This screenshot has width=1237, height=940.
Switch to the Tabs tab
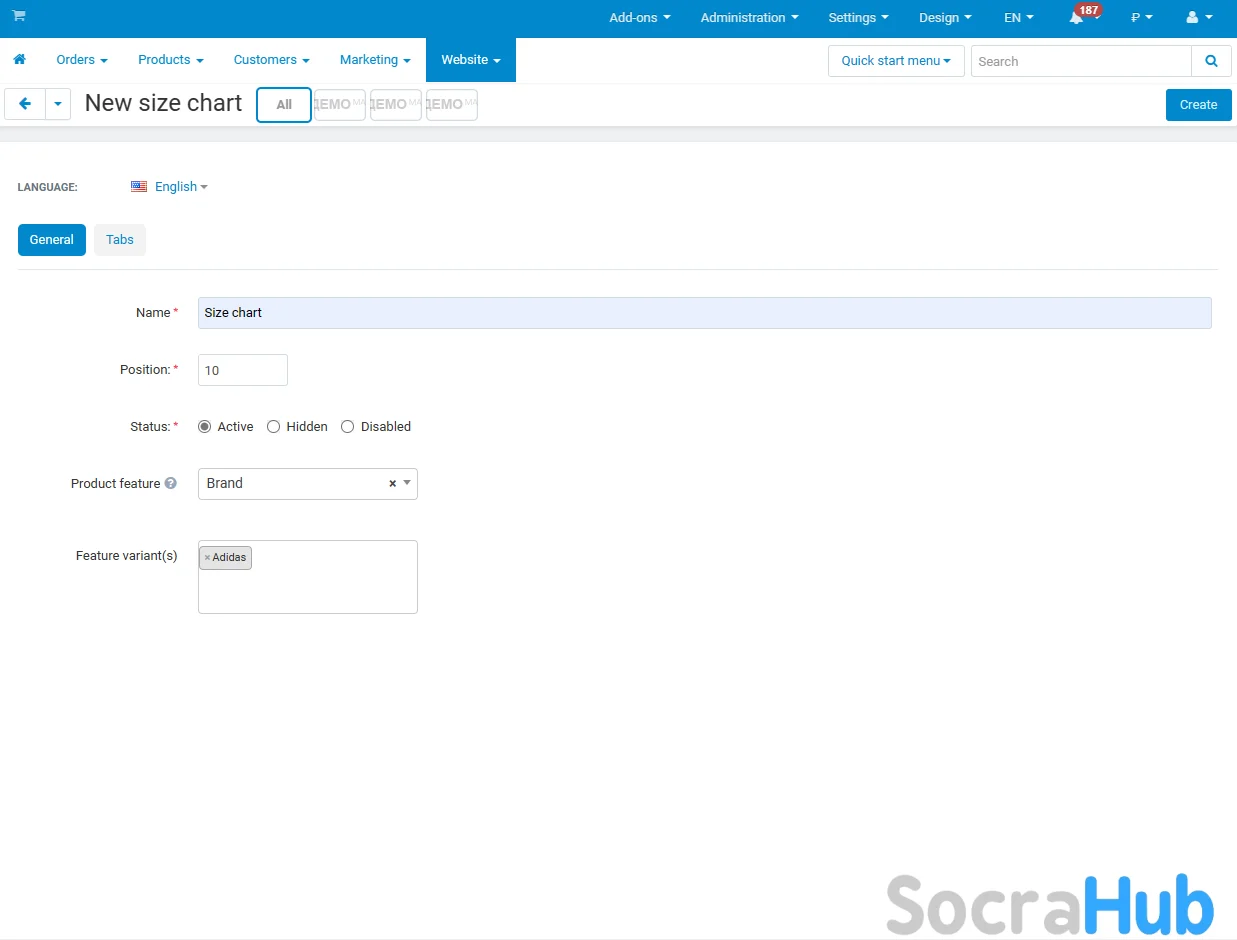[x=120, y=240]
